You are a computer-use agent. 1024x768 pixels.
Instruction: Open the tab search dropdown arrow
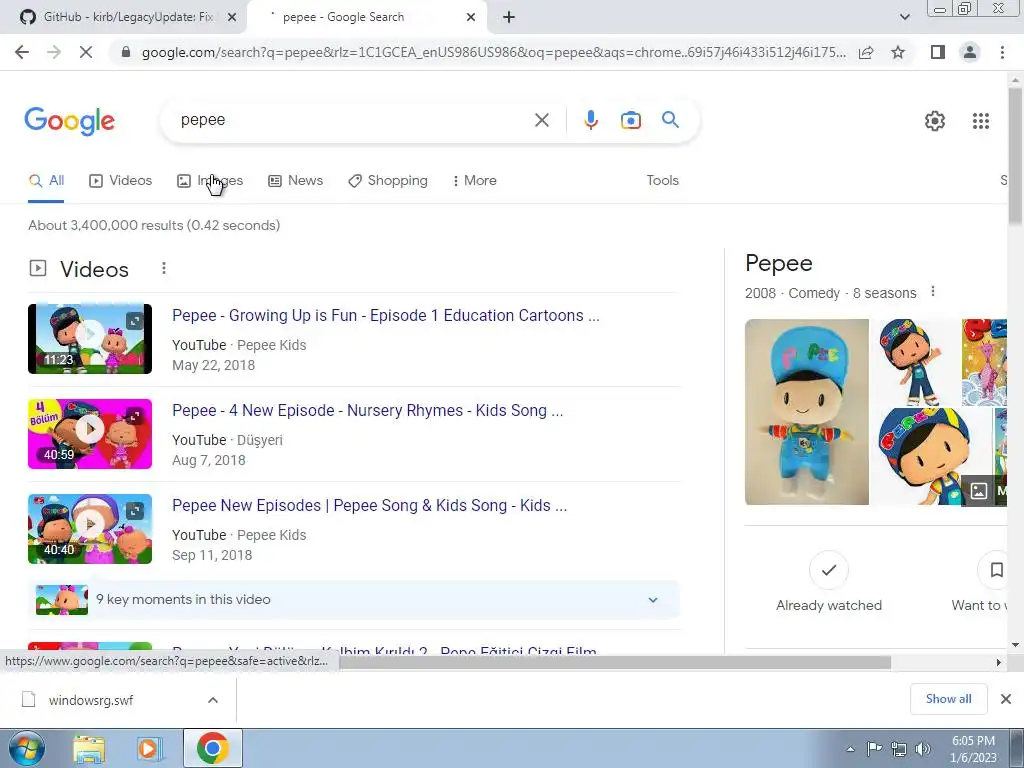click(x=904, y=17)
